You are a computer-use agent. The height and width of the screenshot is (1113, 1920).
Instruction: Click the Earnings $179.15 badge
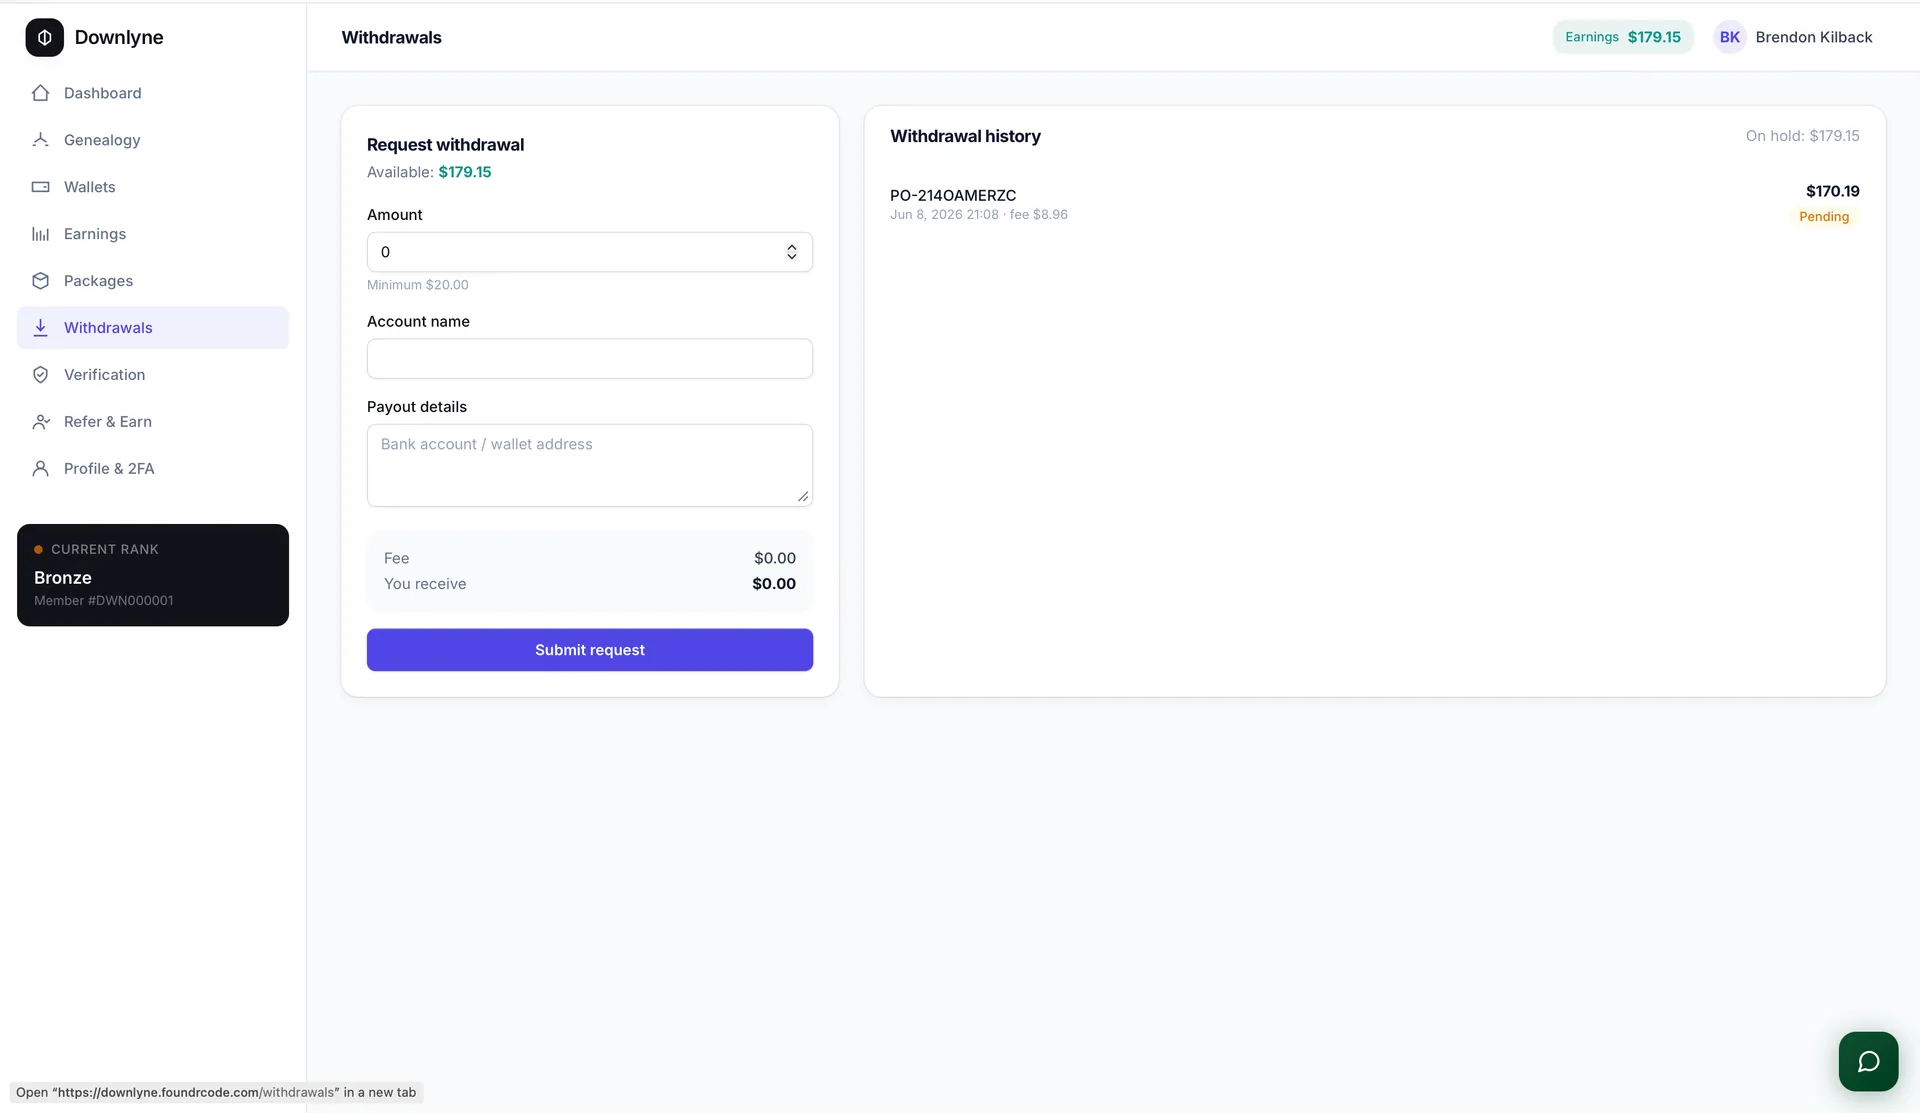click(x=1622, y=37)
